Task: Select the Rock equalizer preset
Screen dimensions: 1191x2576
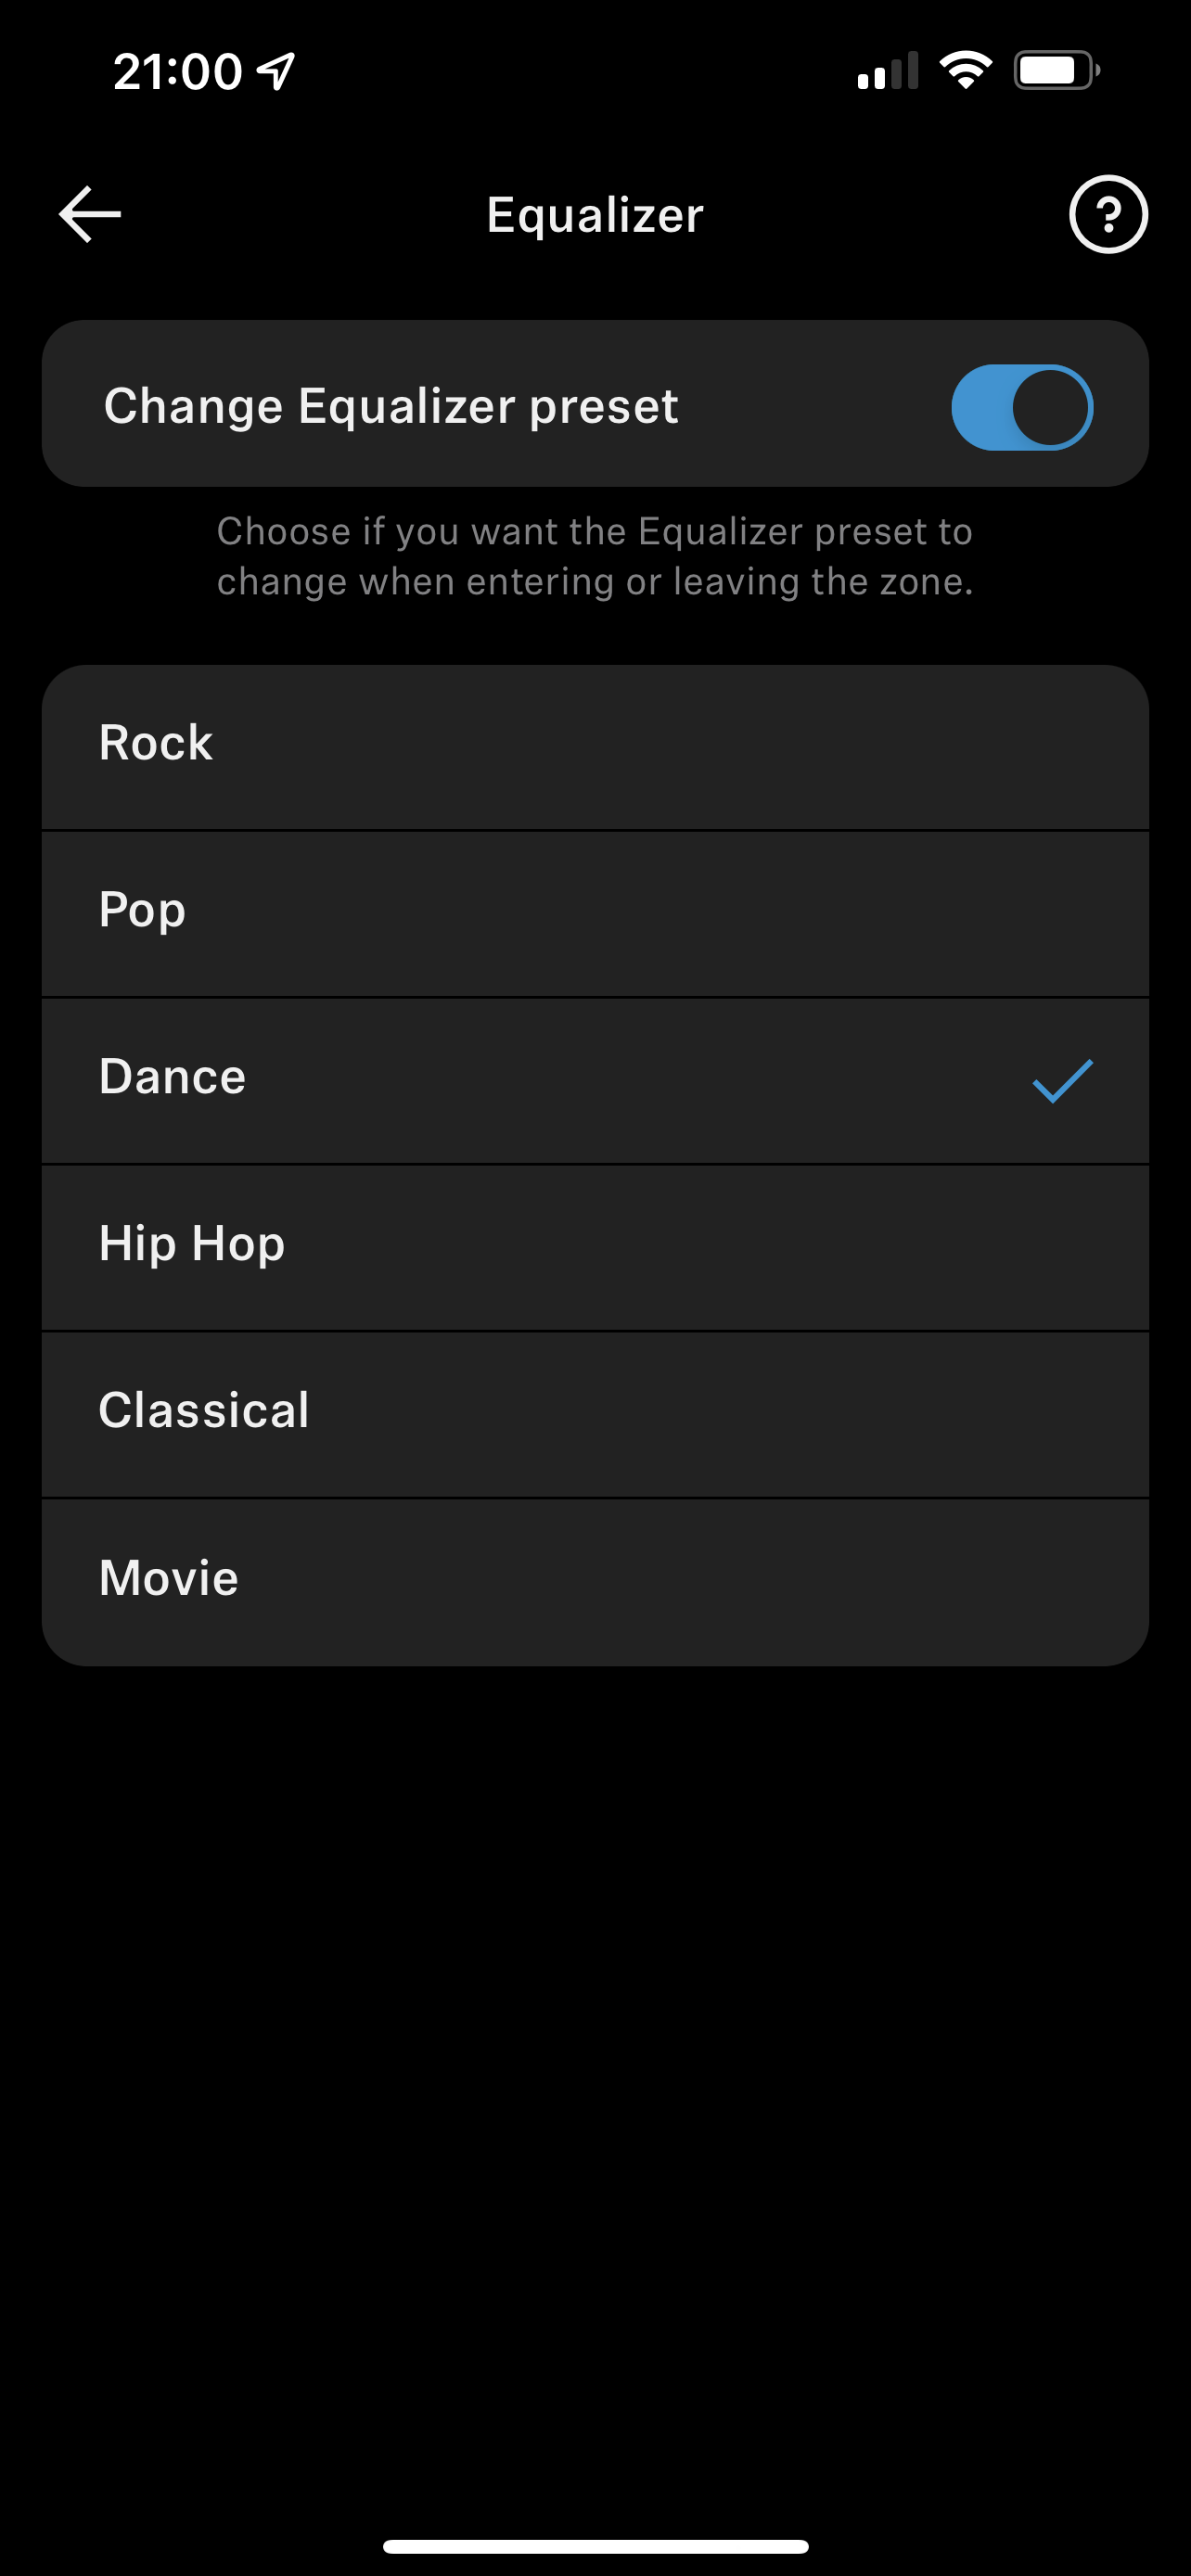Action: 595,747
